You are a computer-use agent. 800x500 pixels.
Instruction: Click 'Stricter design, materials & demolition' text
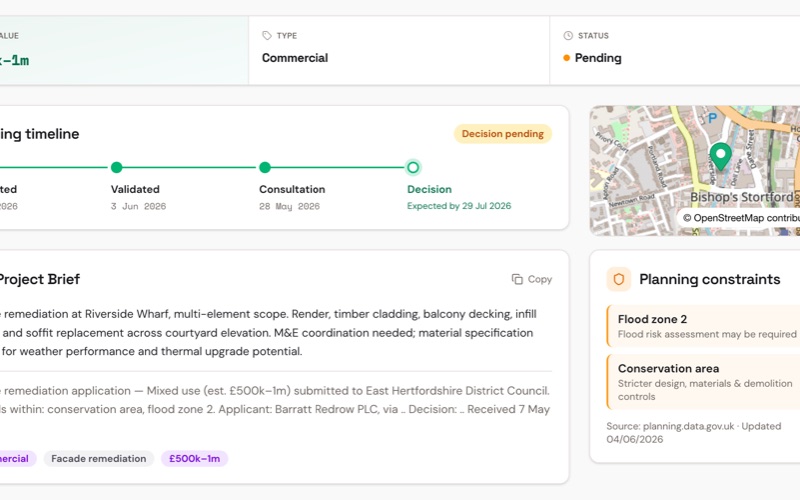705,383
